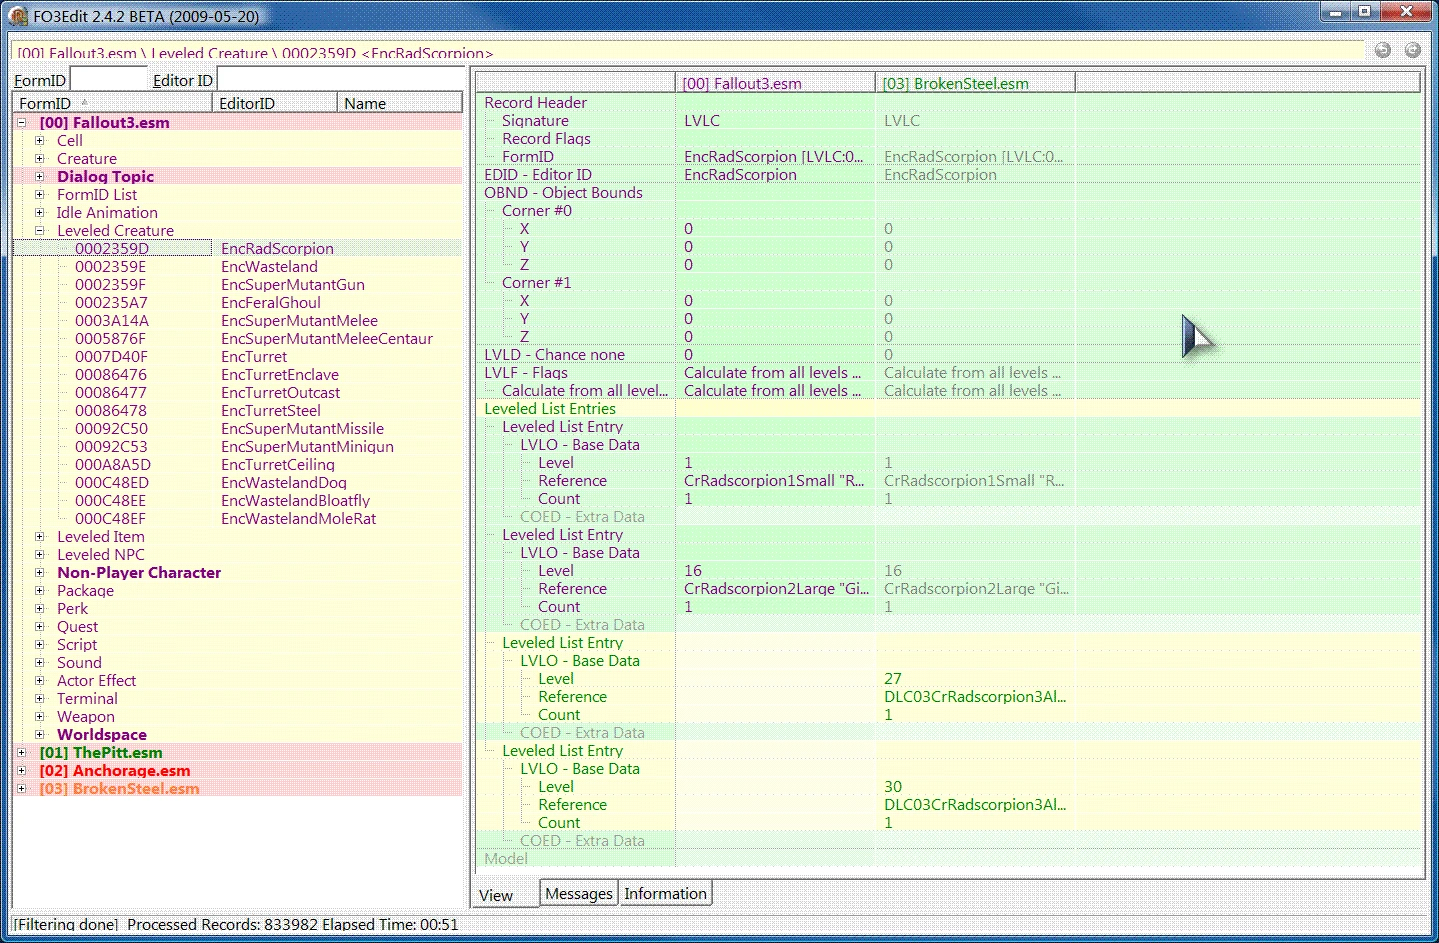
Task: Open the Information tab
Action: click(x=666, y=894)
